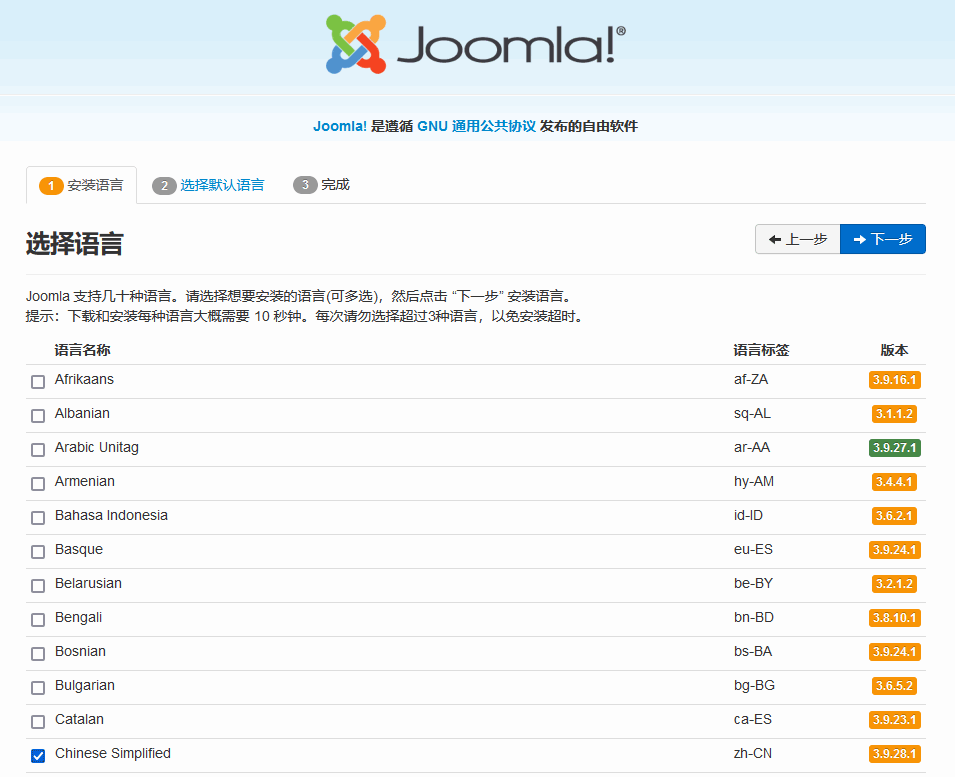Image resolution: width=955 pixels, height=777 pixels.
Task: Click the zh-CN language tag
Action: coord(753,754)
